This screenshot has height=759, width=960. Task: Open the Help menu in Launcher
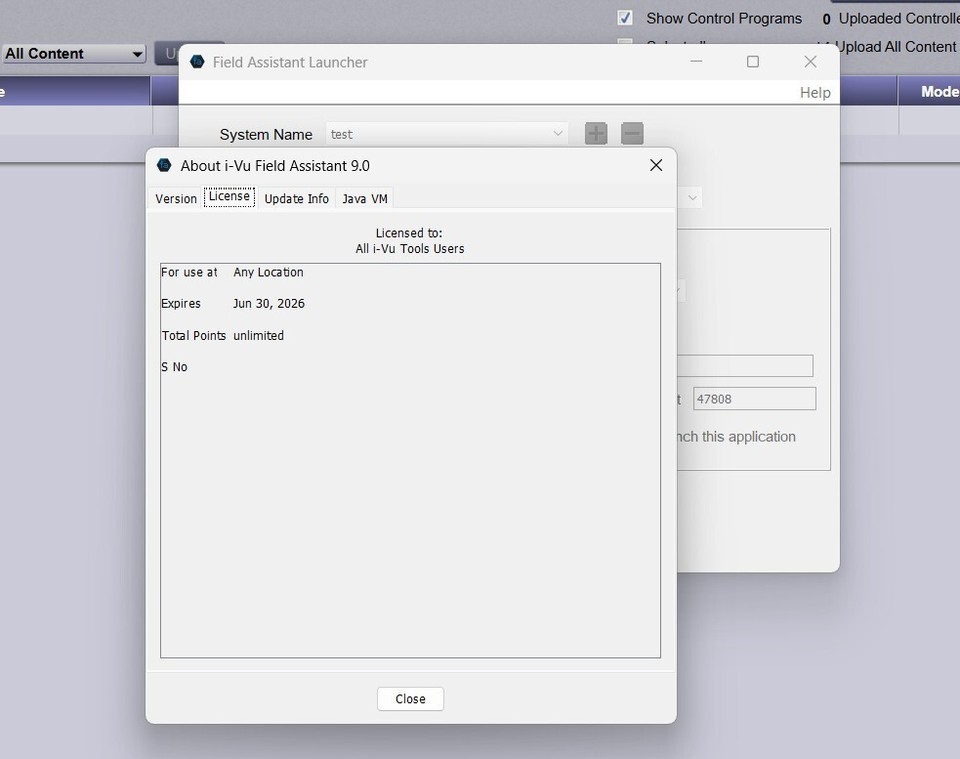tap(815, 92)
